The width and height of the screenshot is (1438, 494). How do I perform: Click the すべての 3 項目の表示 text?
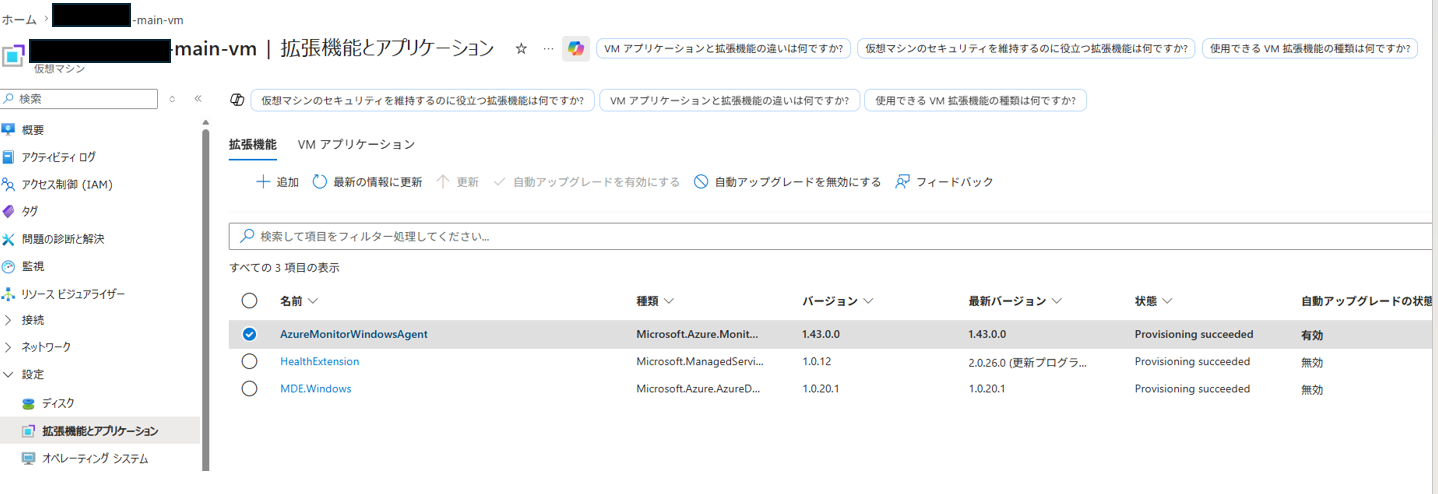tap(284, 268)
